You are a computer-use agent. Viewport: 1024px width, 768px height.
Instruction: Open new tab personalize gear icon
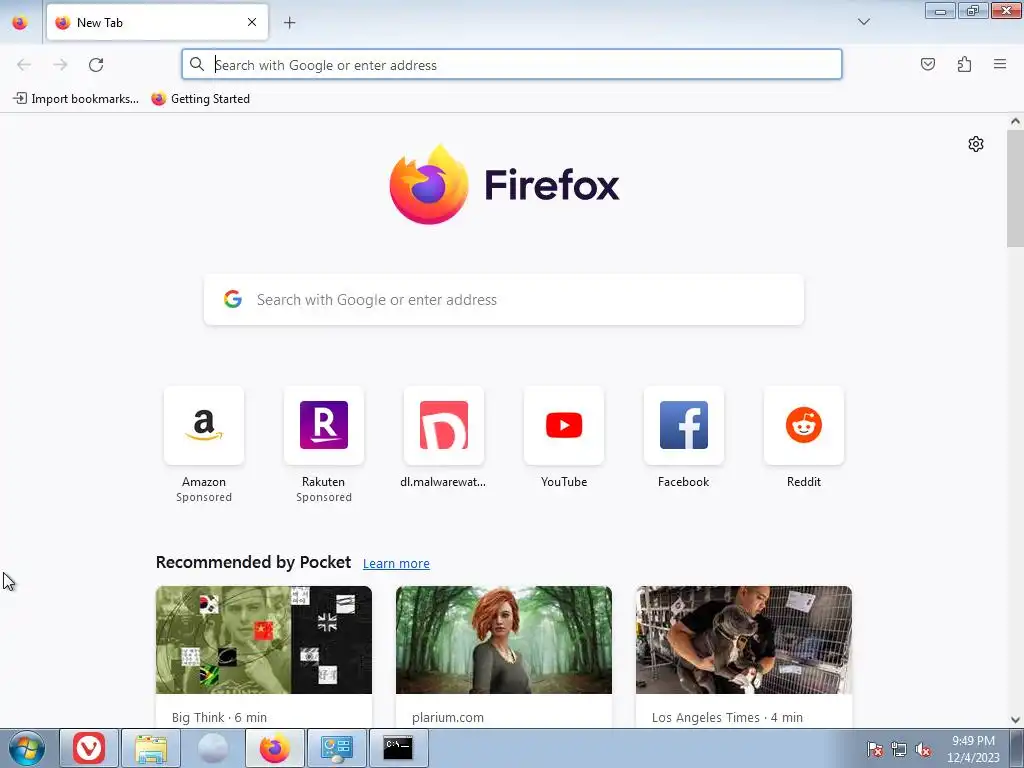coord(976,144)
